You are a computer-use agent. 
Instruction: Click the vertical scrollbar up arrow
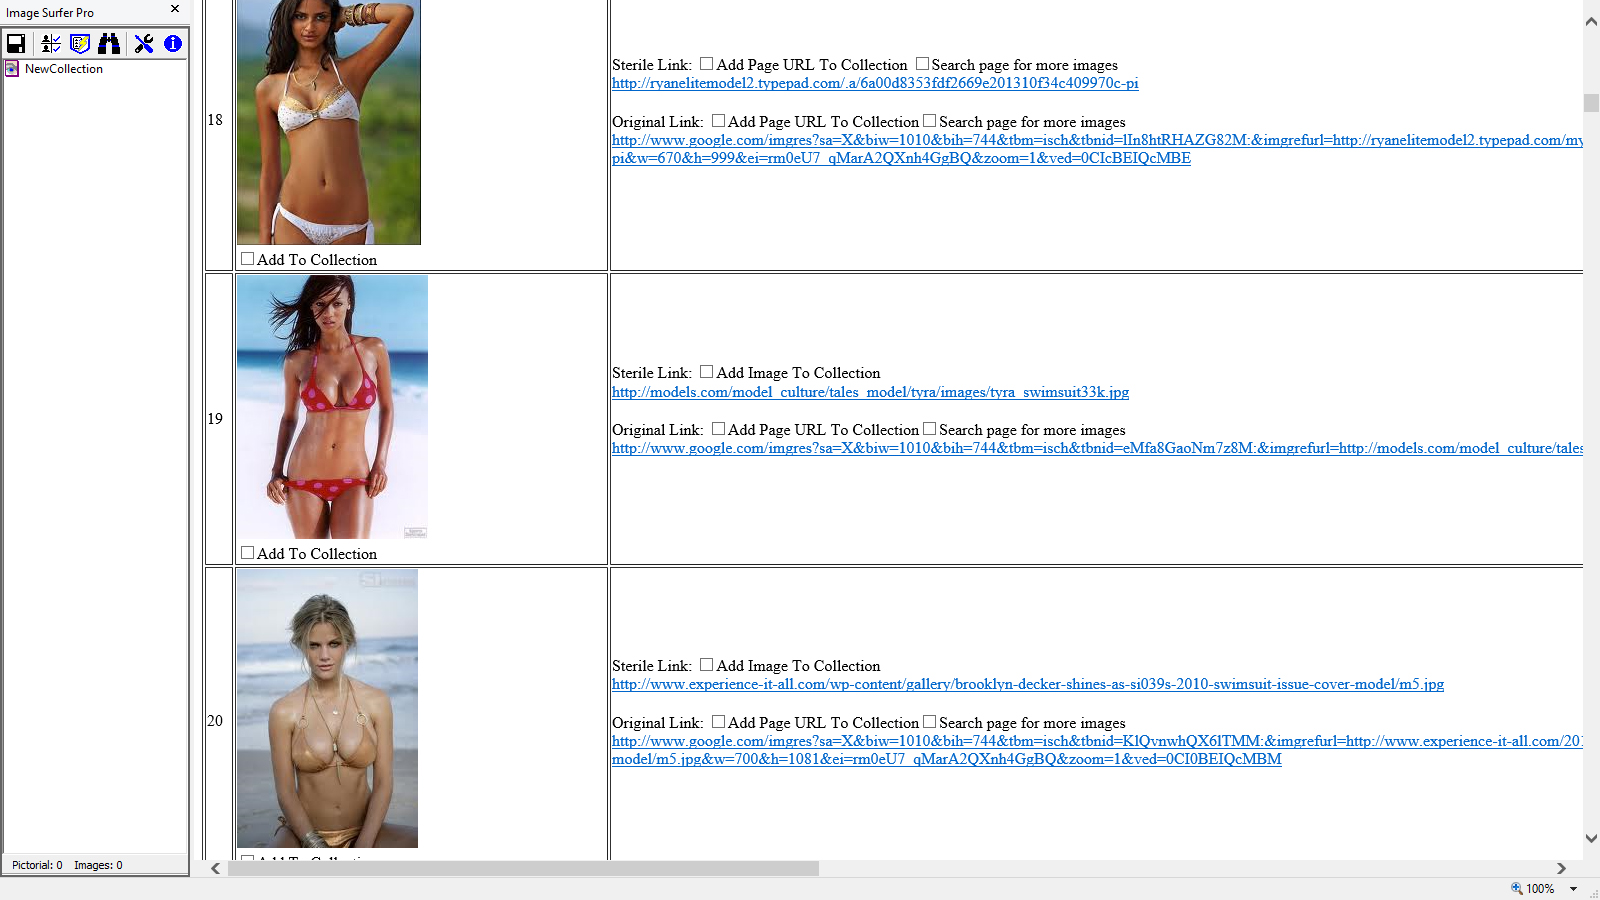click(1591, 21)
